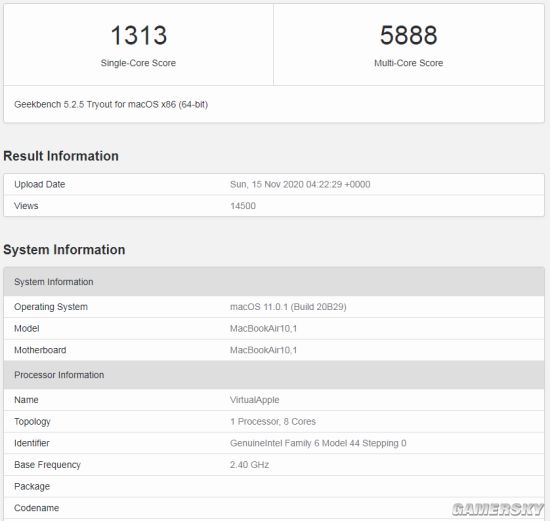The width and height of the screenshot is (550, 521).
Task: Click the Motherboard MacBookAir10,1 value
Action: 263,350
